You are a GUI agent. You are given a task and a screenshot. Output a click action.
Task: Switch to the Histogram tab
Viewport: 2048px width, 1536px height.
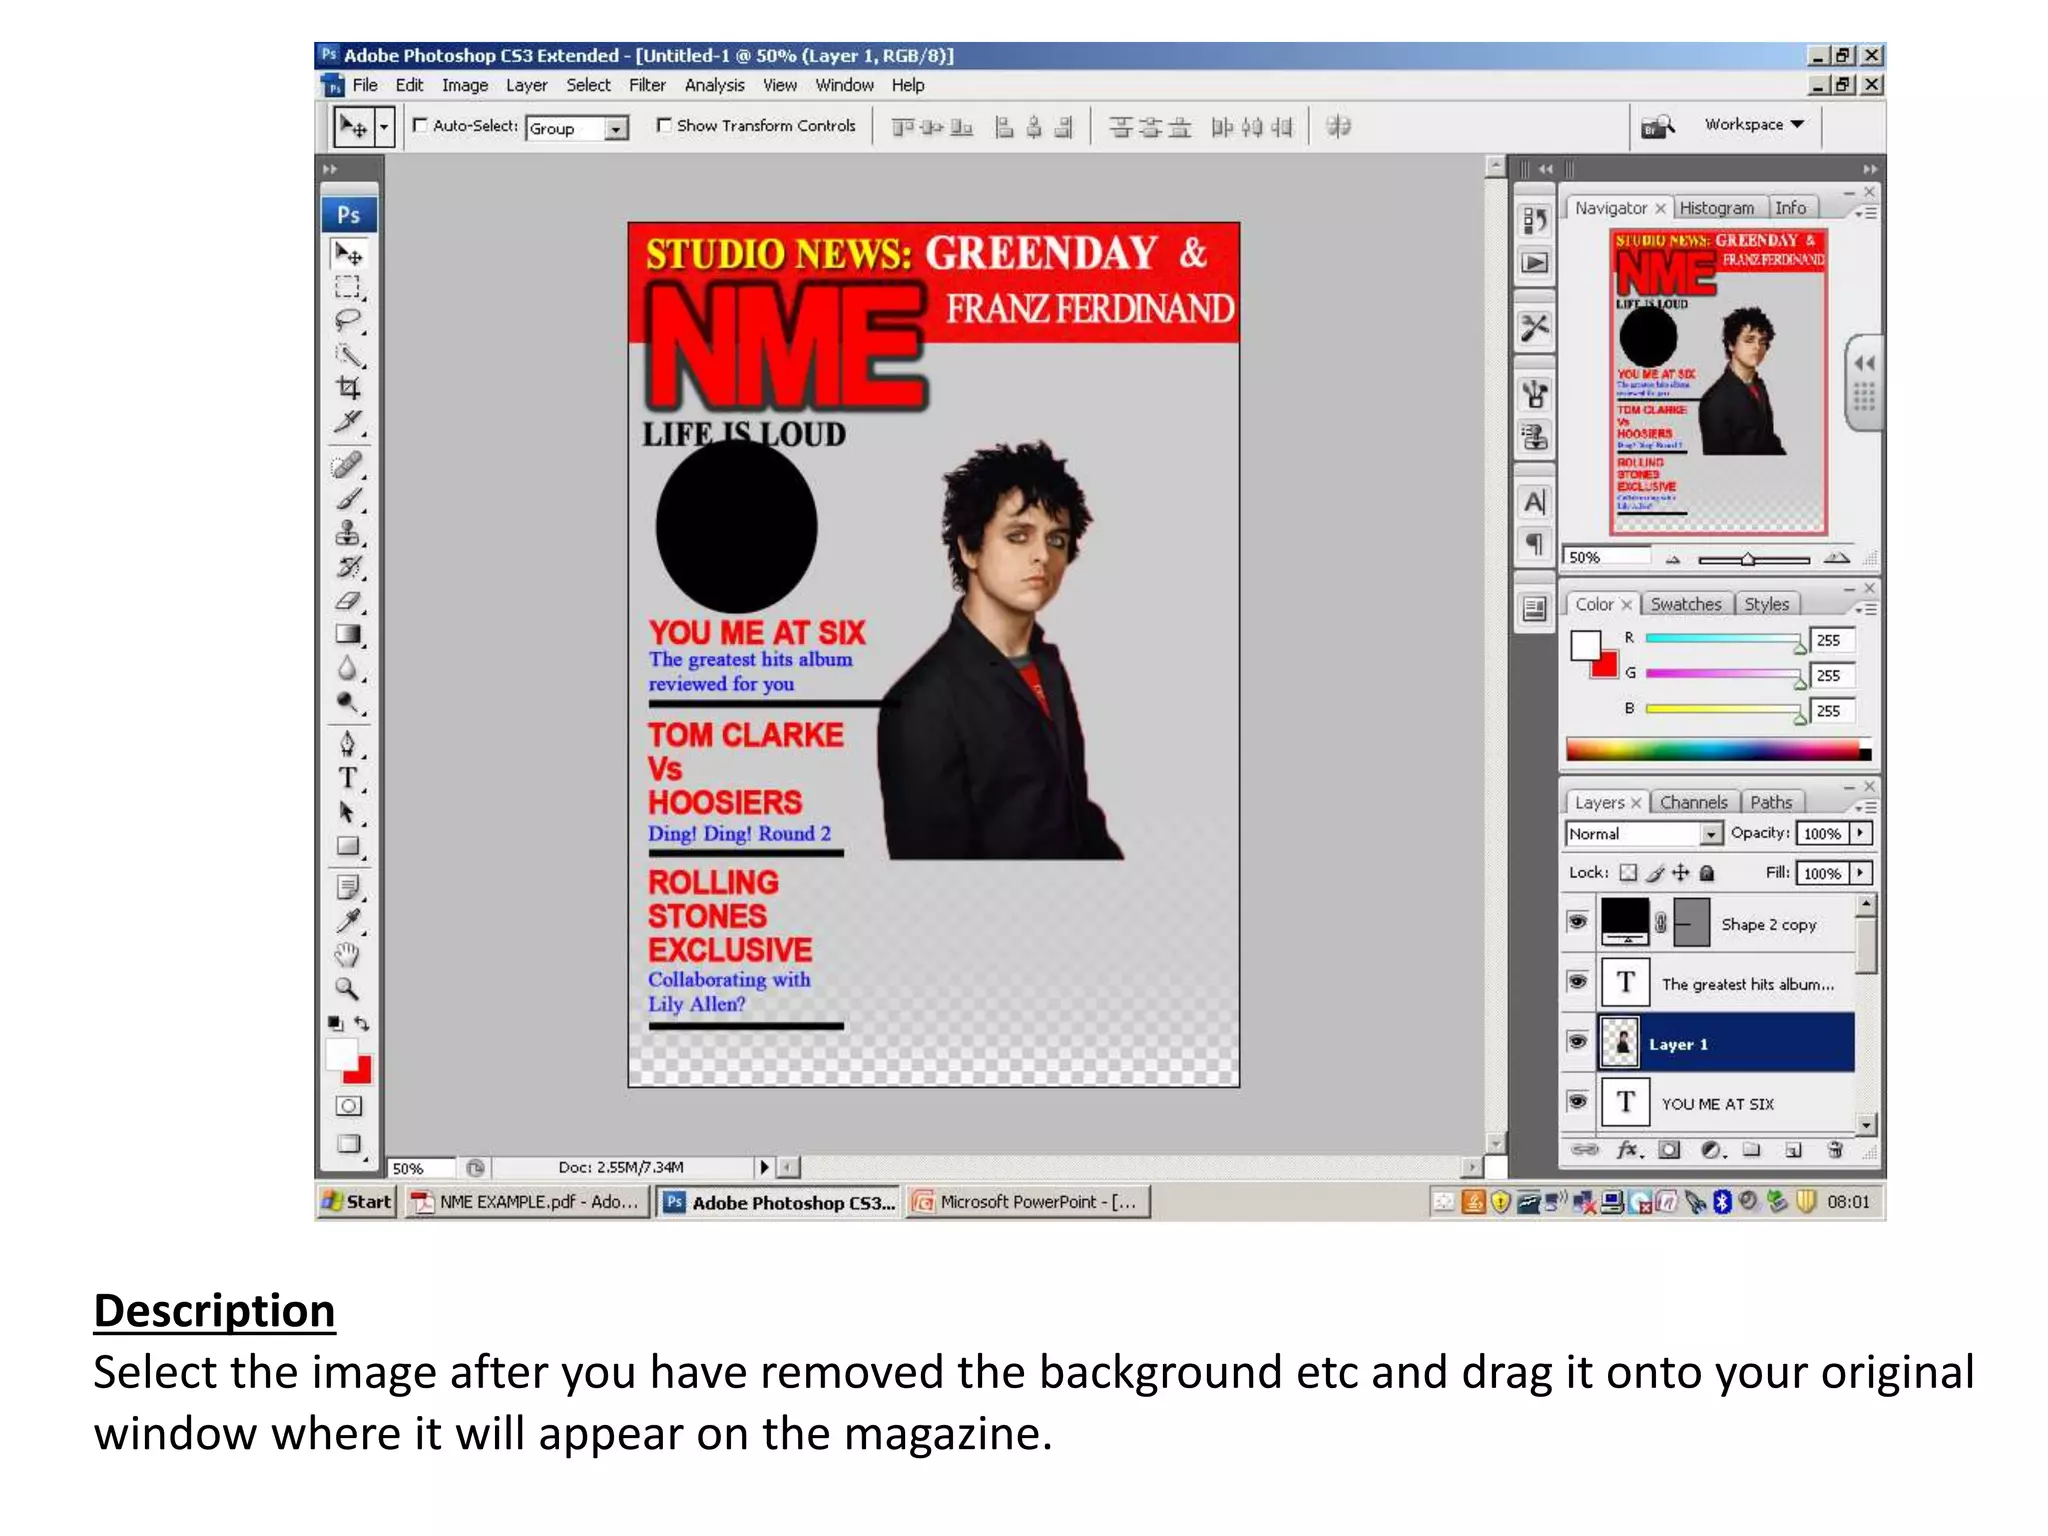[x=1716, y=208]
